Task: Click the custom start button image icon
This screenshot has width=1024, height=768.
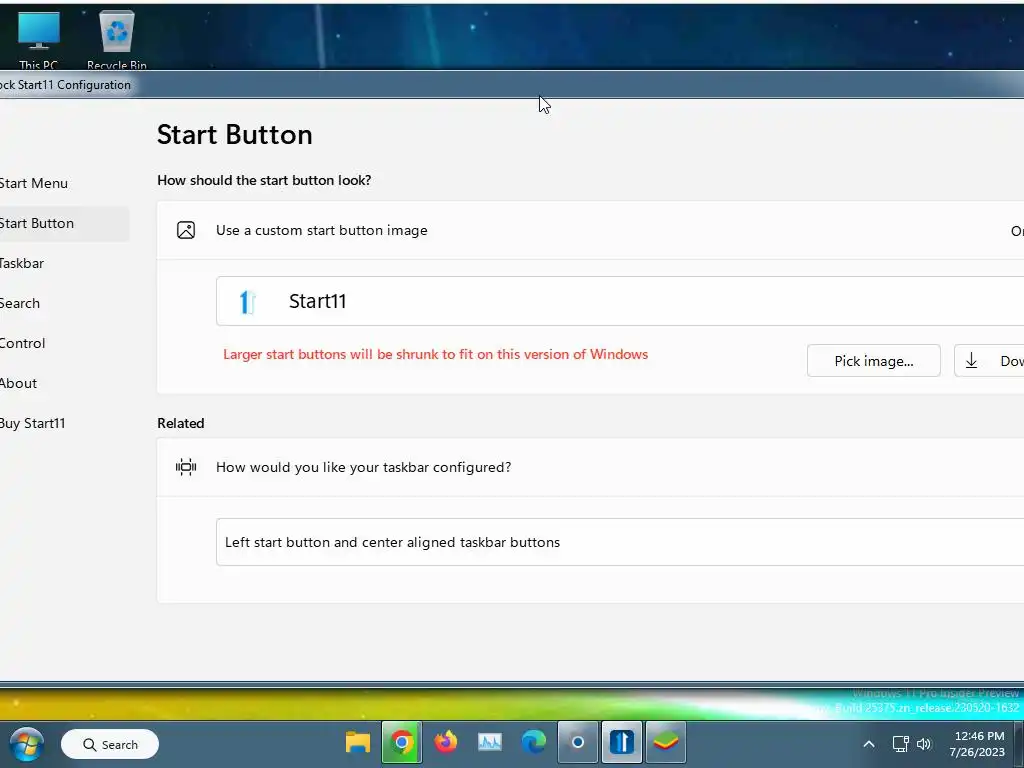Action: click(x=186, y=230)
